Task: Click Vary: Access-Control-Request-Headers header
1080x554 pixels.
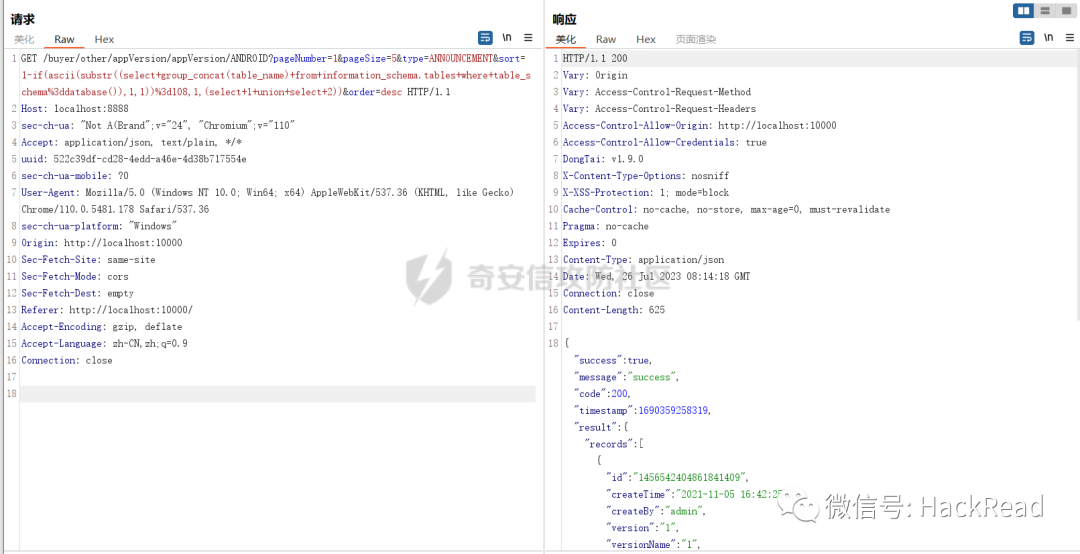Action: (659, 109)
